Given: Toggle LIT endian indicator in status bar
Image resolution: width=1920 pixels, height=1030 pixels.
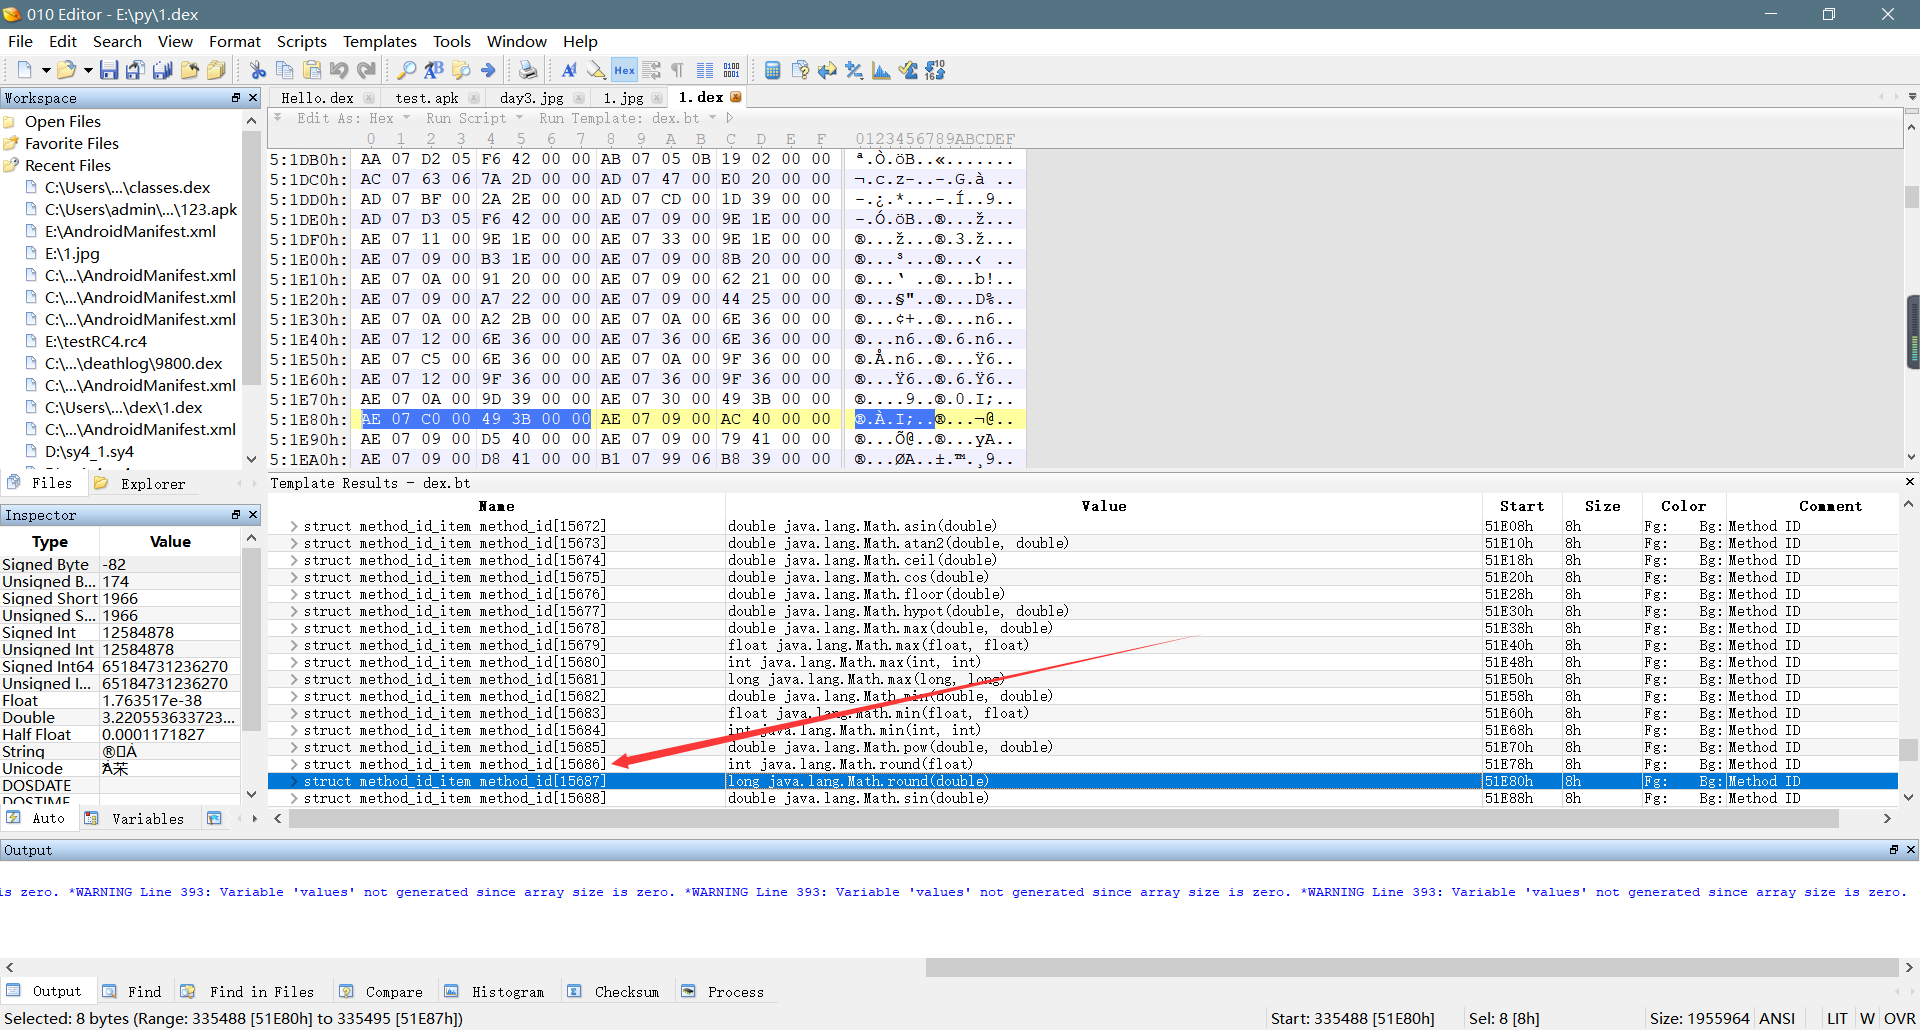Looking at the screenshot, I should coord(1837,1018).
